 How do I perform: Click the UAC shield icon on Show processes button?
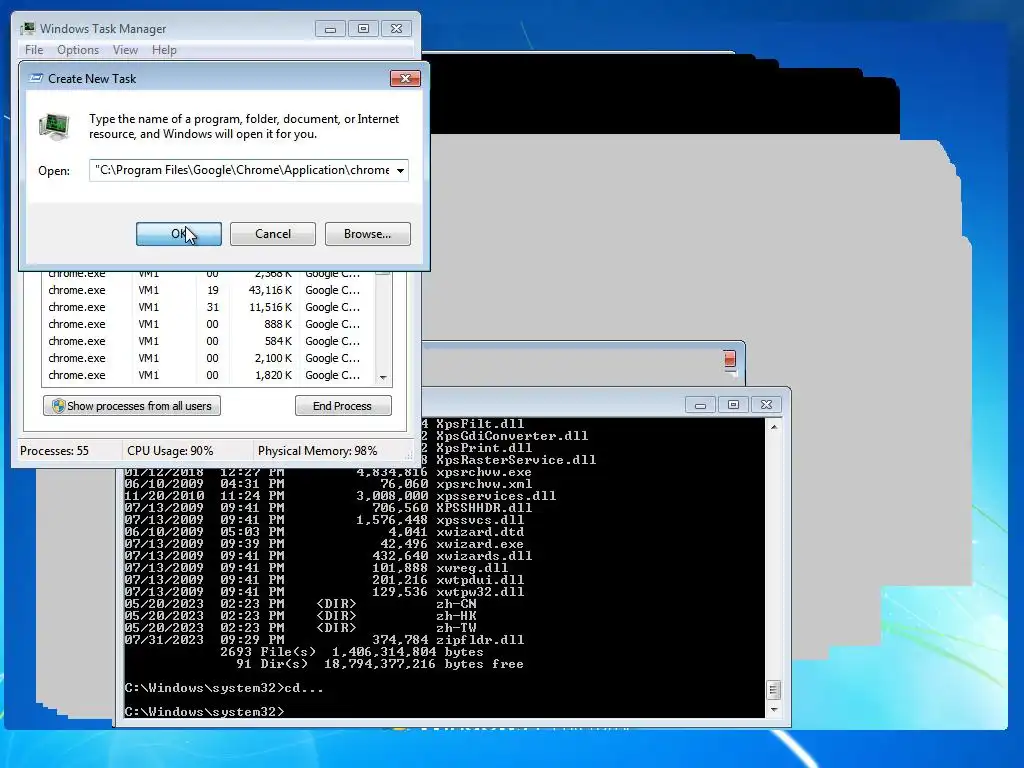click(58, 406)
